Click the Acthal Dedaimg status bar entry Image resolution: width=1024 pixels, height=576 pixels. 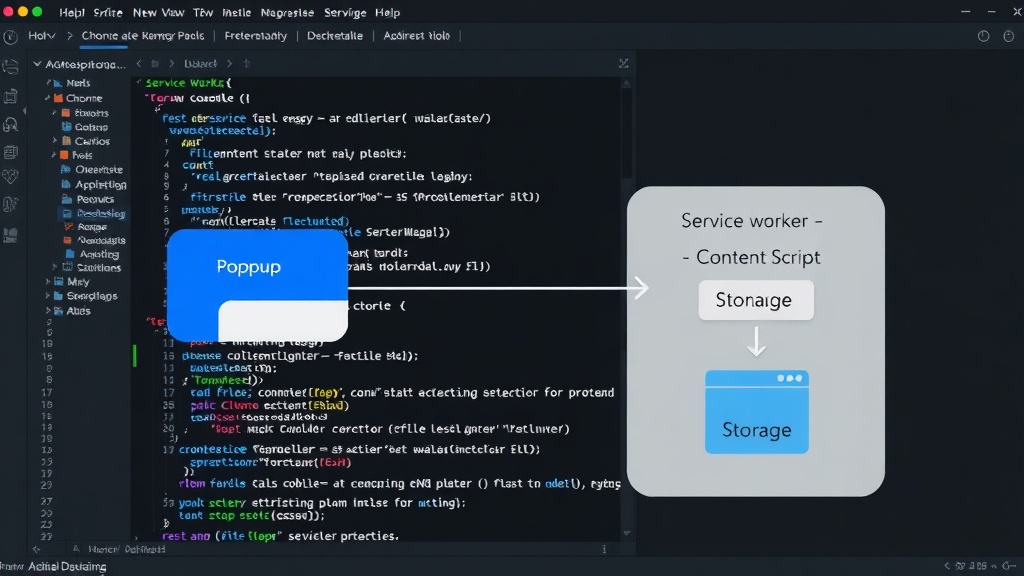[67, 566]
